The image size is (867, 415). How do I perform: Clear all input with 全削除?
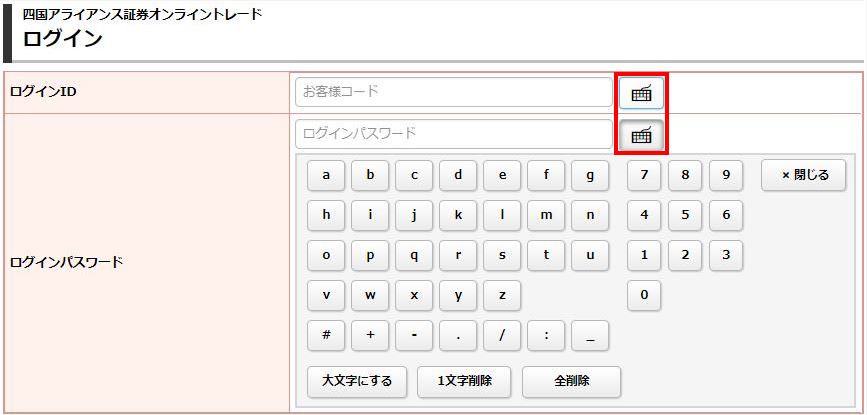tap(571, 381)
